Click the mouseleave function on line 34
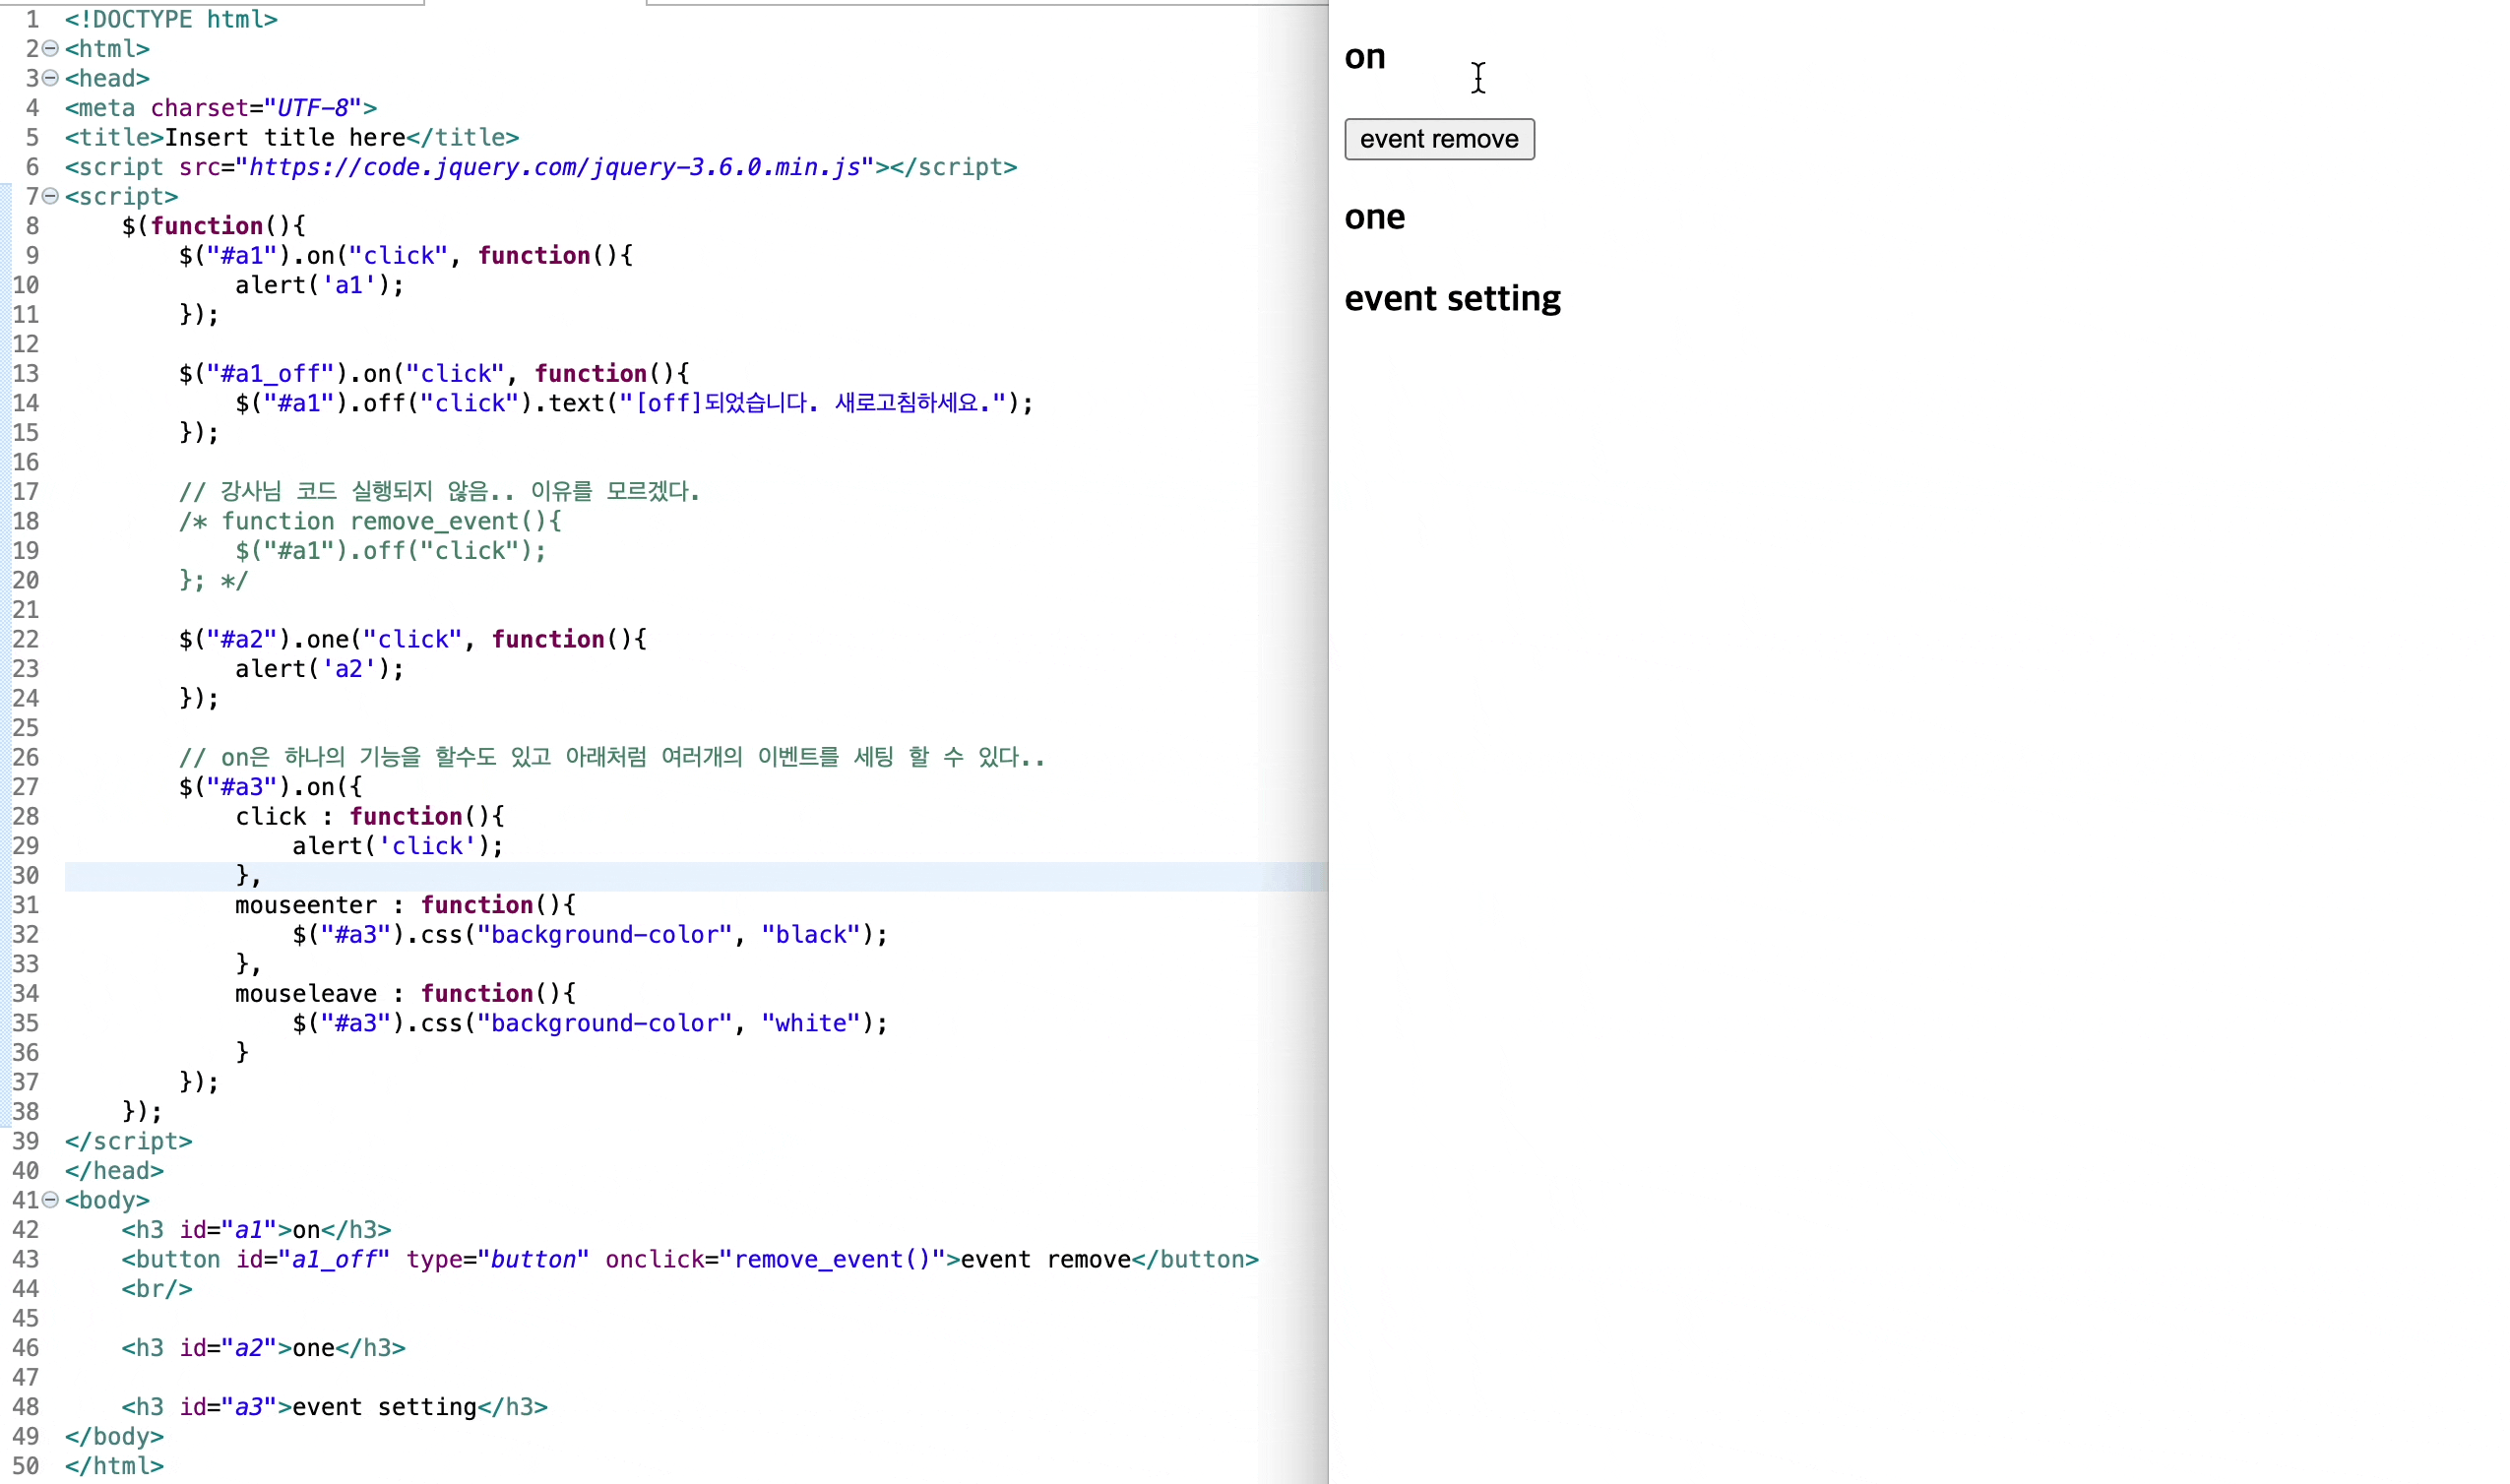This screenshot has height=1484, width=2510. [x=305, y=993]
